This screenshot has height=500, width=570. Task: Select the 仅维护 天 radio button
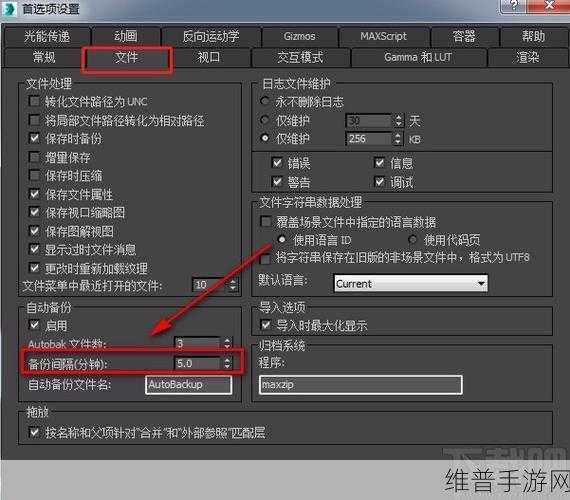pos(265,119)
